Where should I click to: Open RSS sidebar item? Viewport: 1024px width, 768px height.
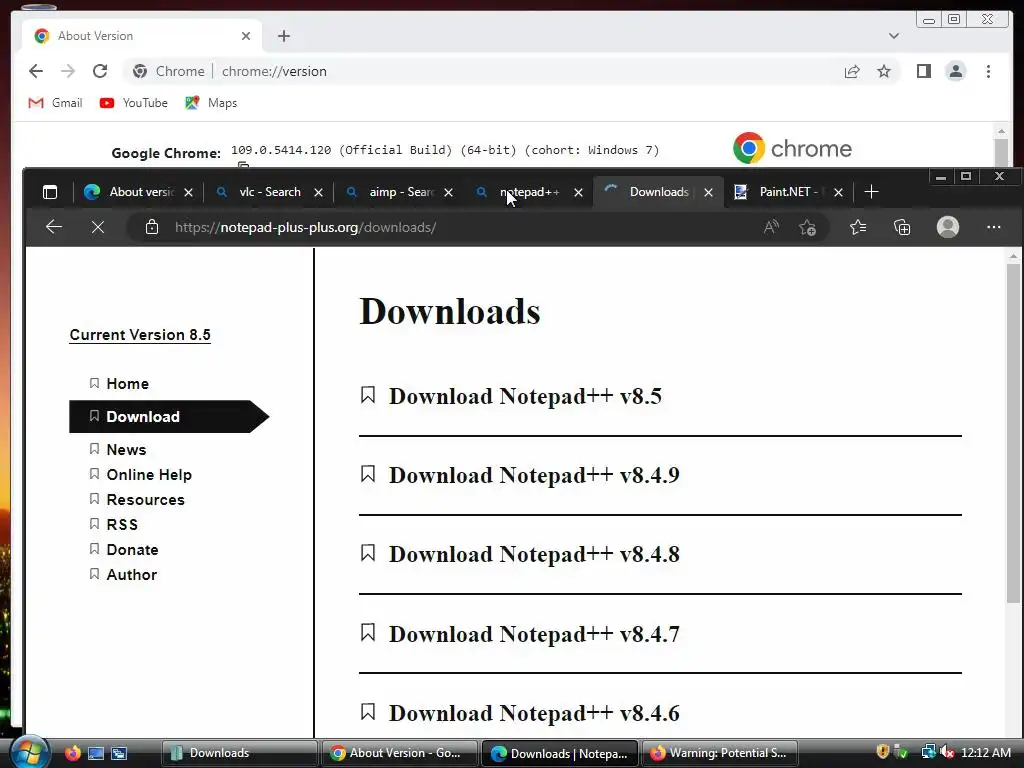[121, 524]
